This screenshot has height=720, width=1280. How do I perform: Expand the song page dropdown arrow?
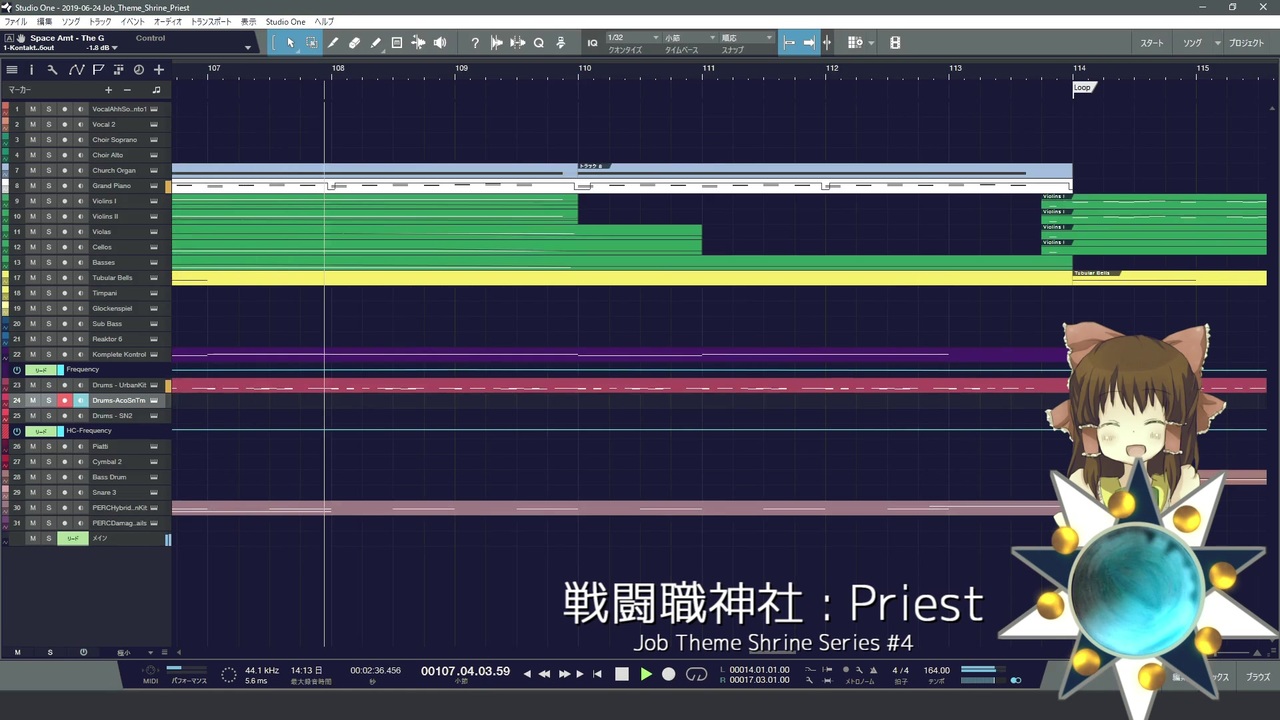(x=1217, y=43)
